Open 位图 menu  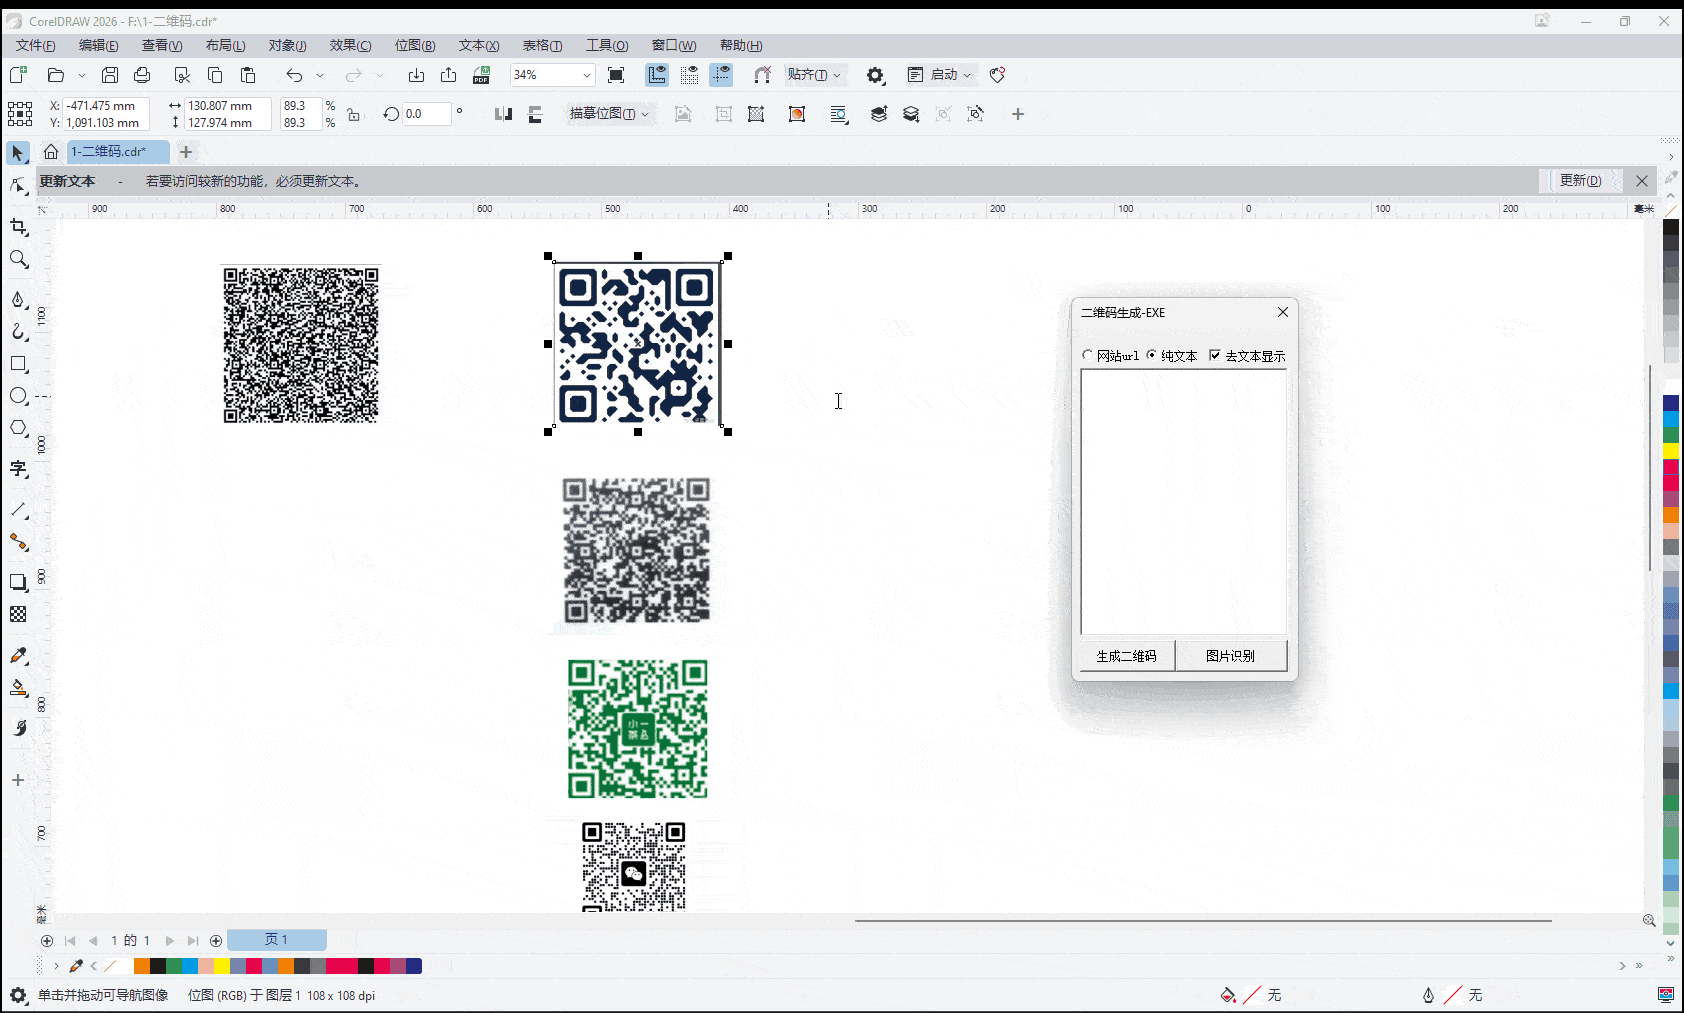(414, 45)
